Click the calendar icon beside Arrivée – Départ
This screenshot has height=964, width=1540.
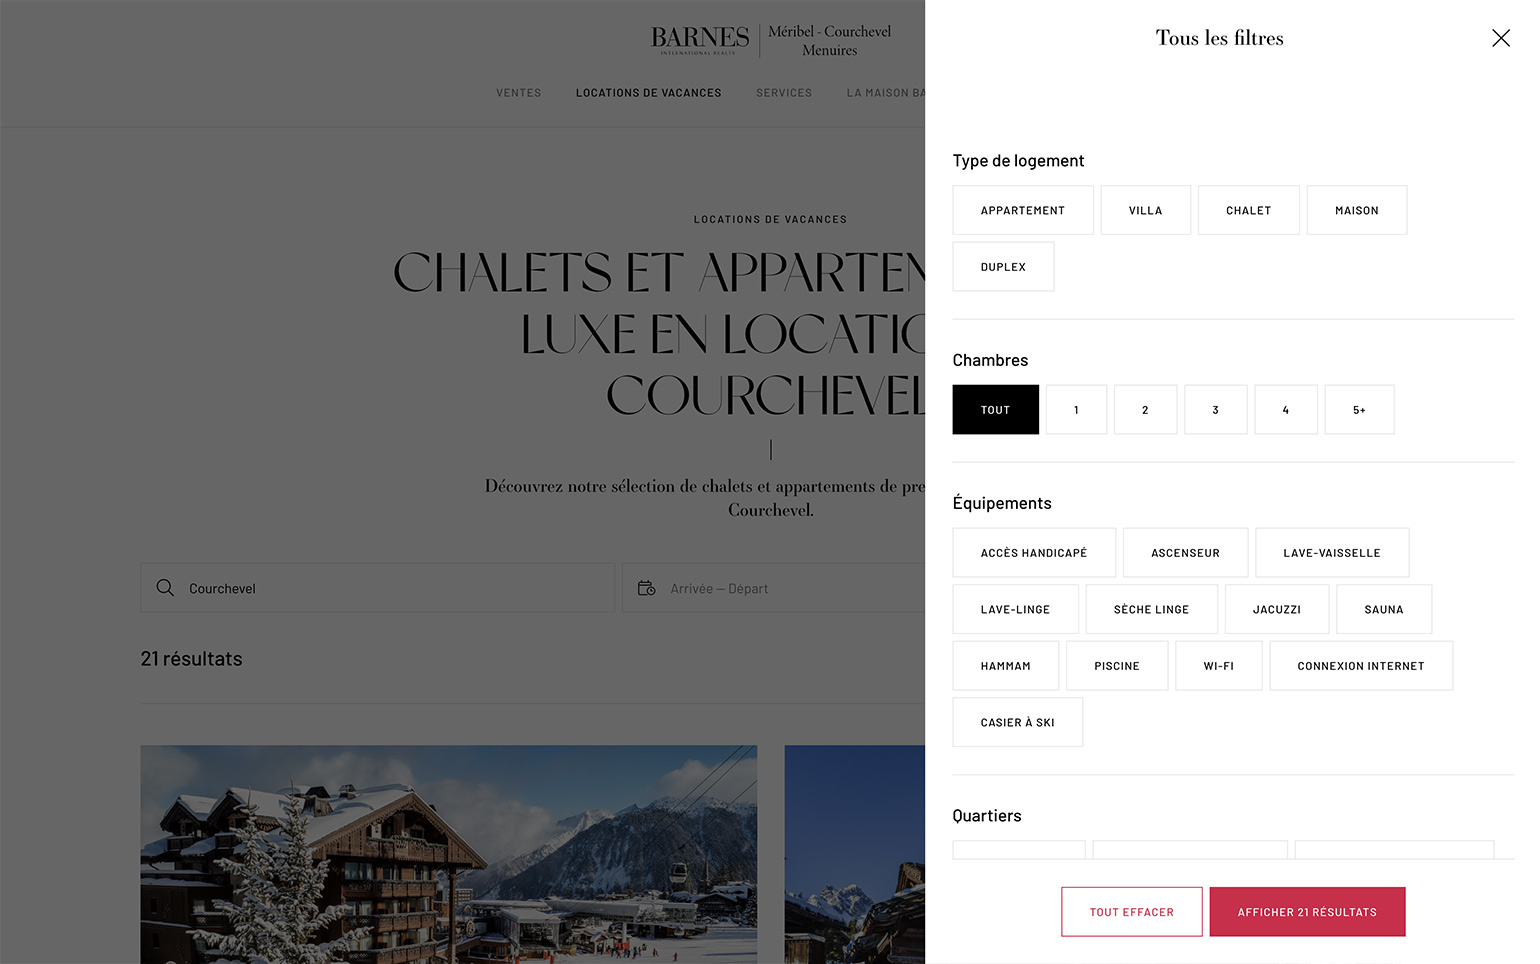pyautogui.click(x=646, y=588)
